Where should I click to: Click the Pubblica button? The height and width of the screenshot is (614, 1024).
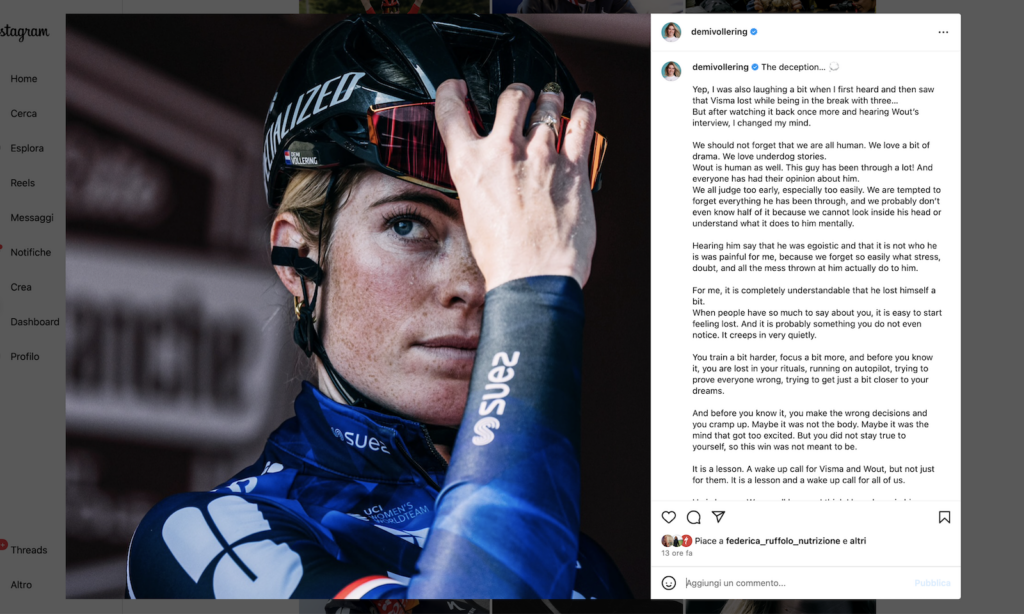point(933,583)
